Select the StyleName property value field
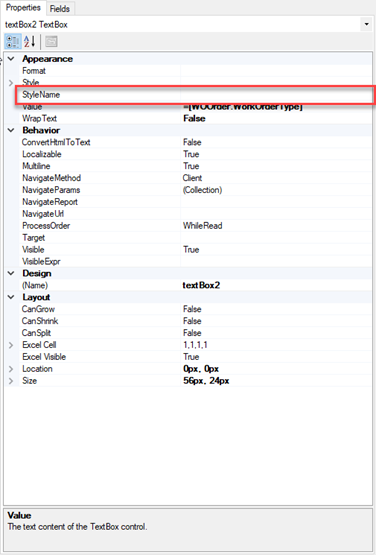Screen dimensions: 376x555 tap(276, 95)
